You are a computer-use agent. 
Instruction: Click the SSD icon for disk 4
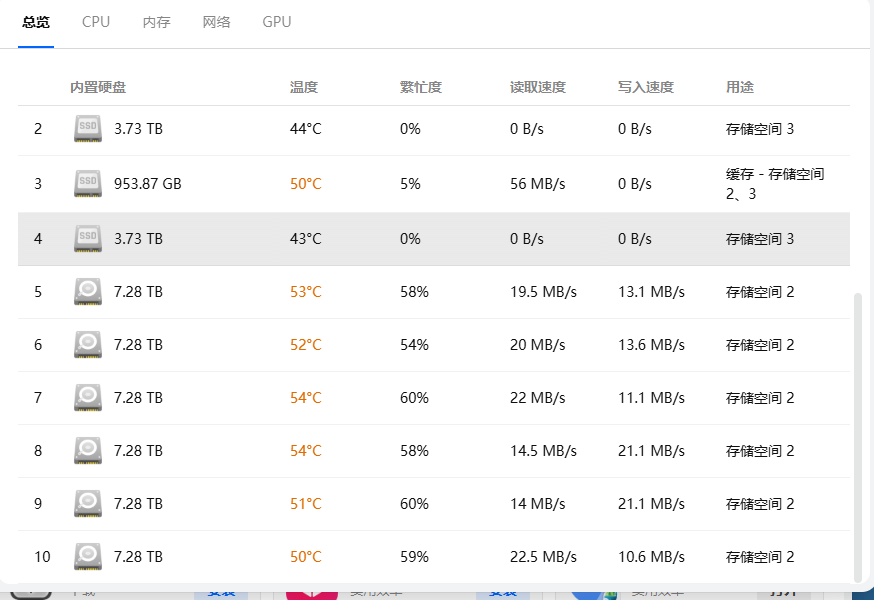click(x=88, y=239)
